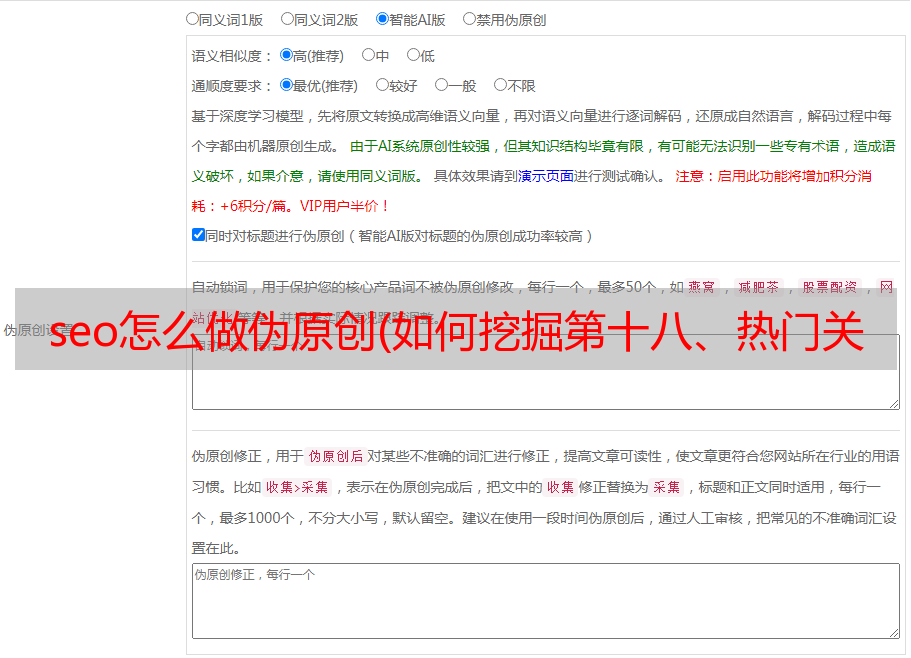This screenshot has height=658, width=911.
Task: Open the 演示页面 link
Action: [546, 176]
